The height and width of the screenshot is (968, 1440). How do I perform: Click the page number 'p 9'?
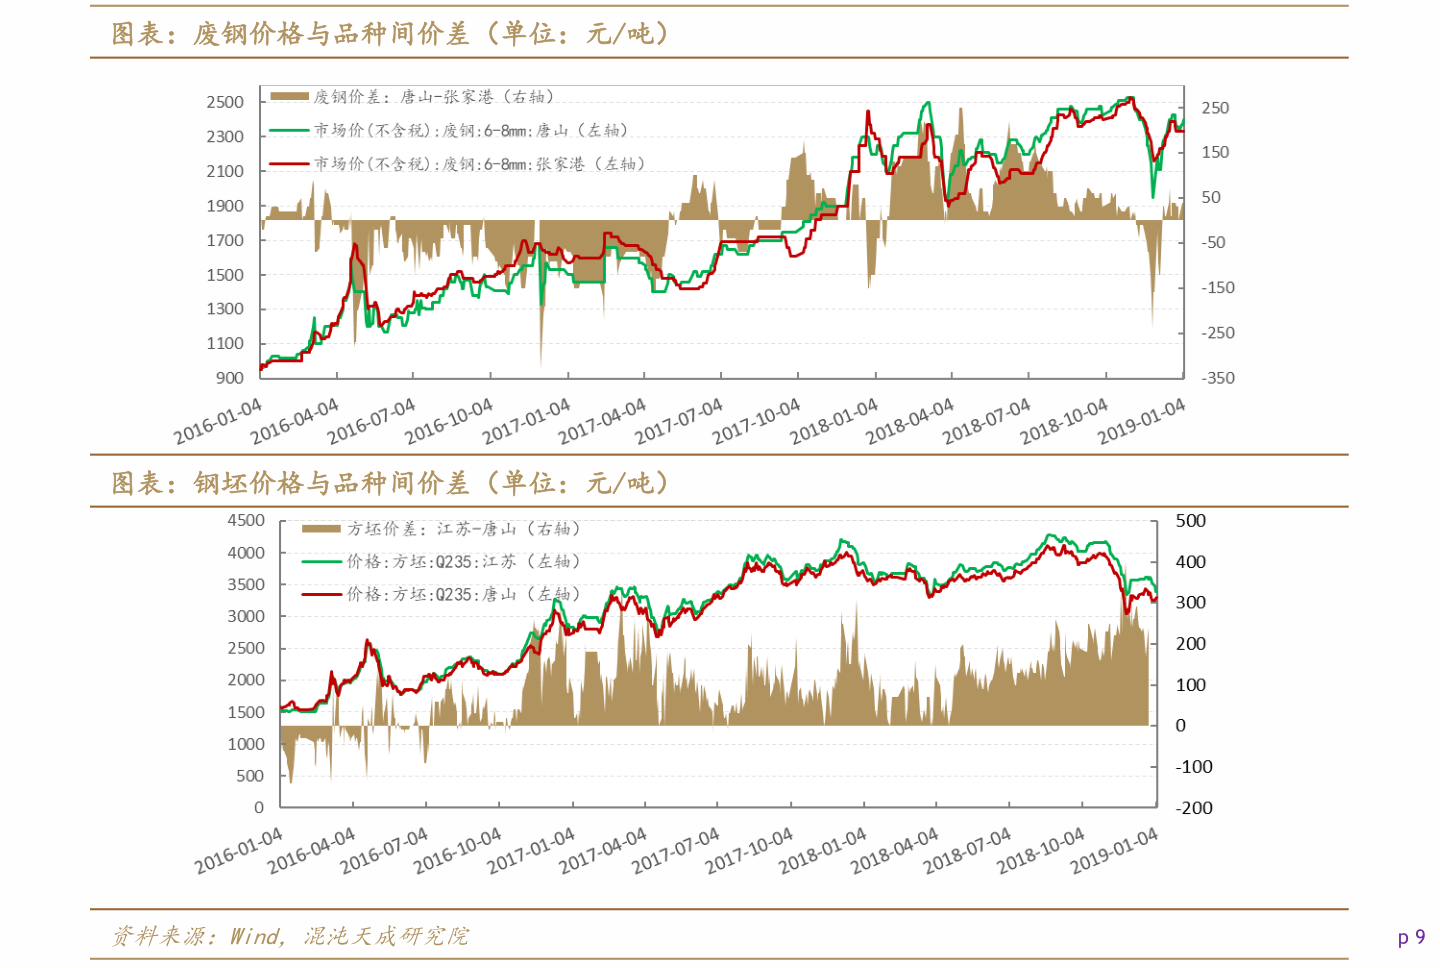(x=1411, y=937)
